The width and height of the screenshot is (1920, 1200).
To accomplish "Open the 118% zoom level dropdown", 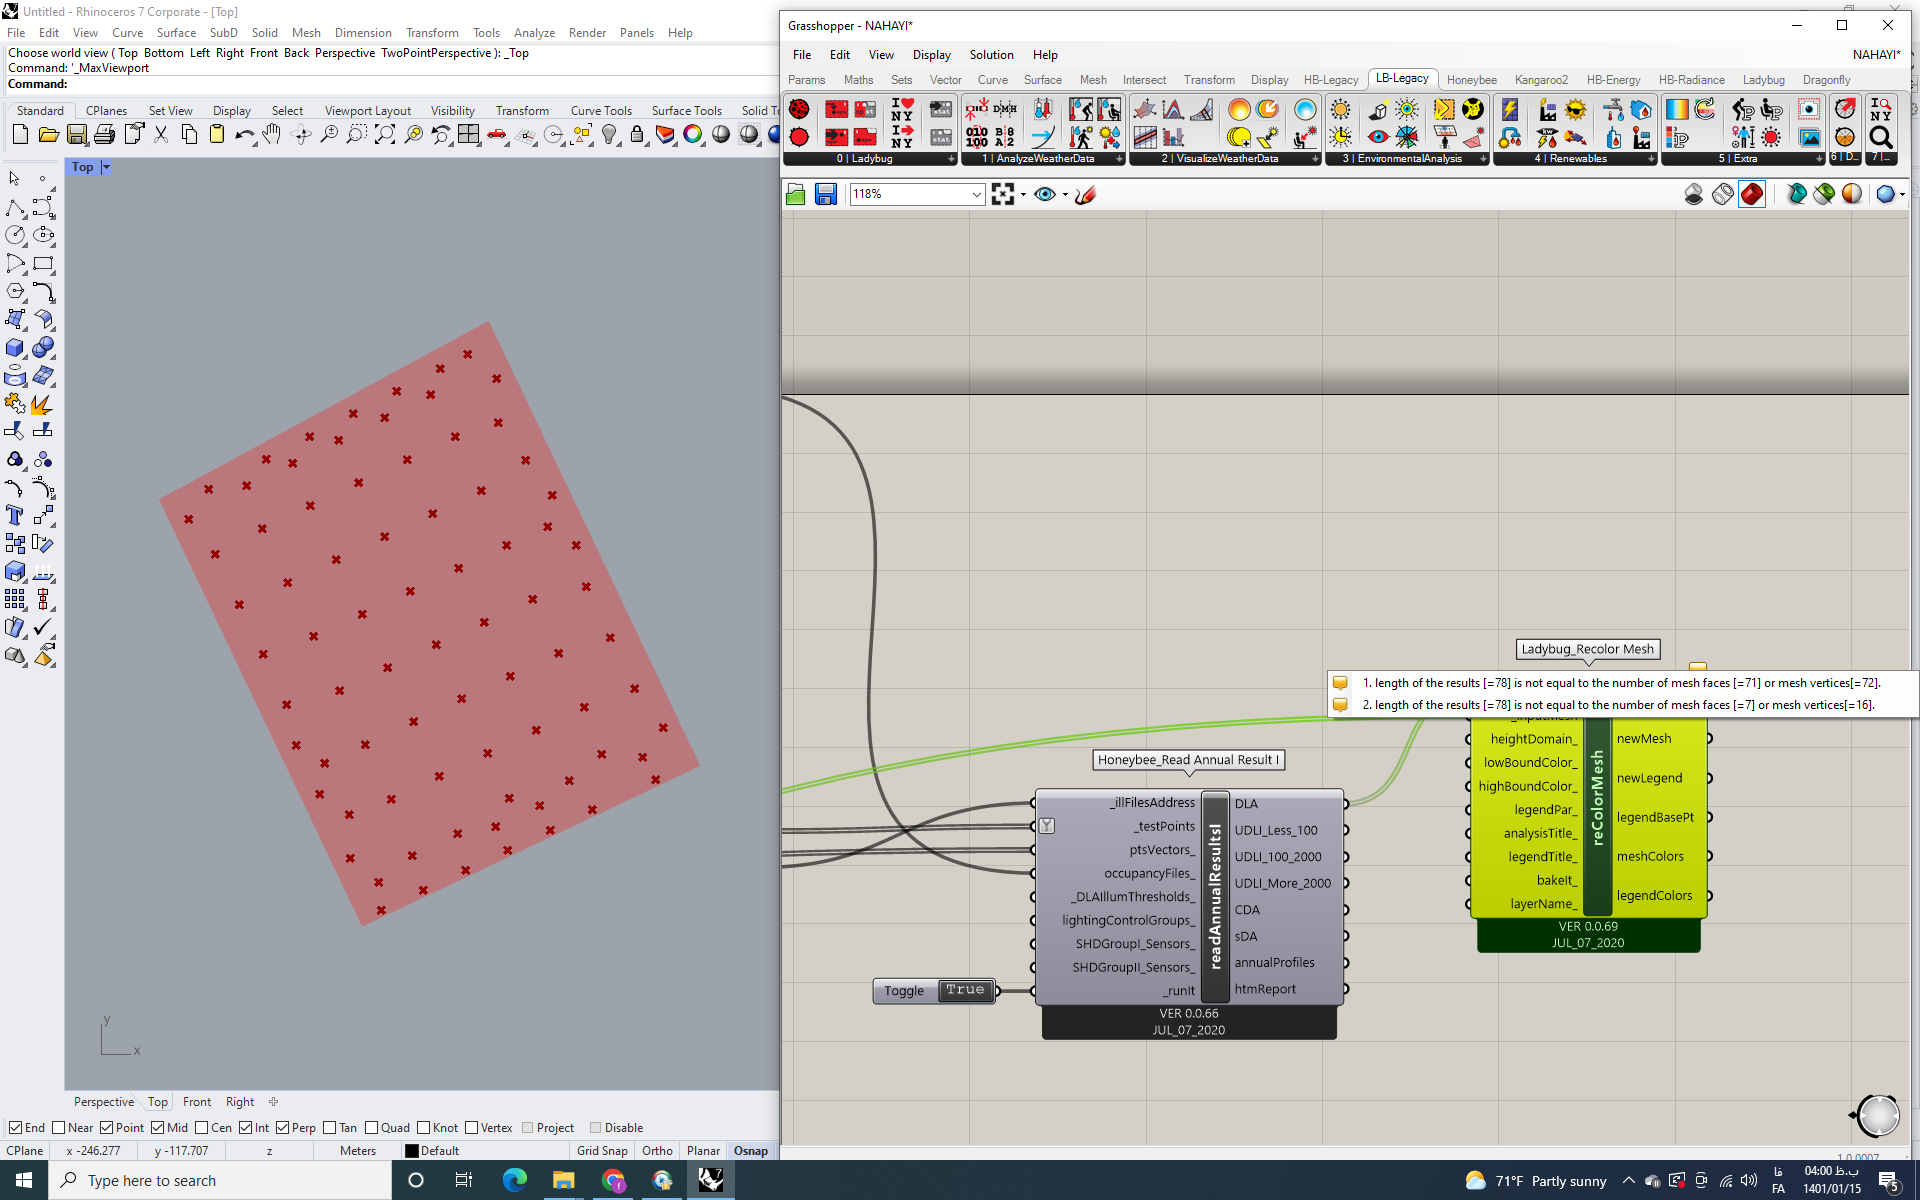I will 976,195.
